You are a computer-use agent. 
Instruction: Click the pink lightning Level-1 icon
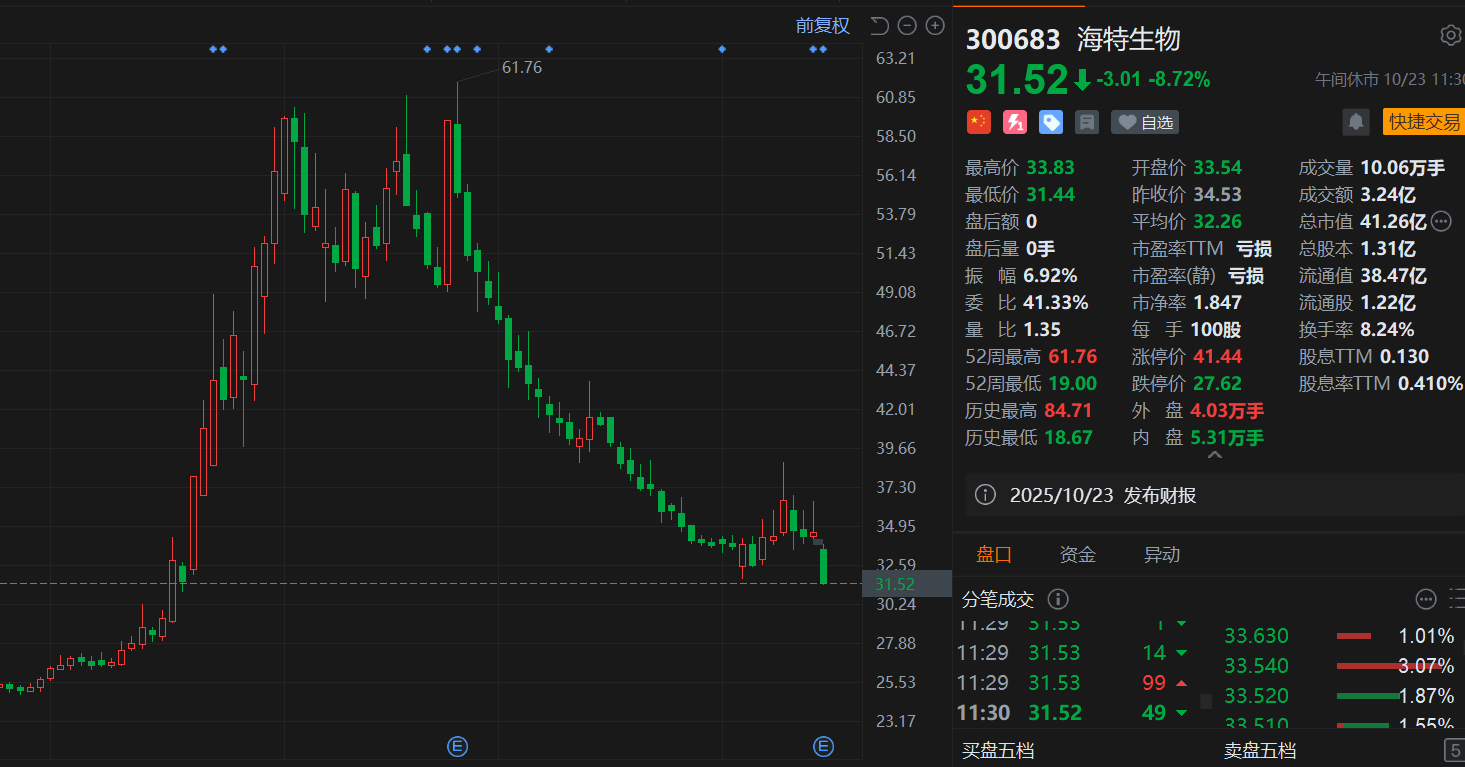pyautogui.click(x=1014, y=122)
